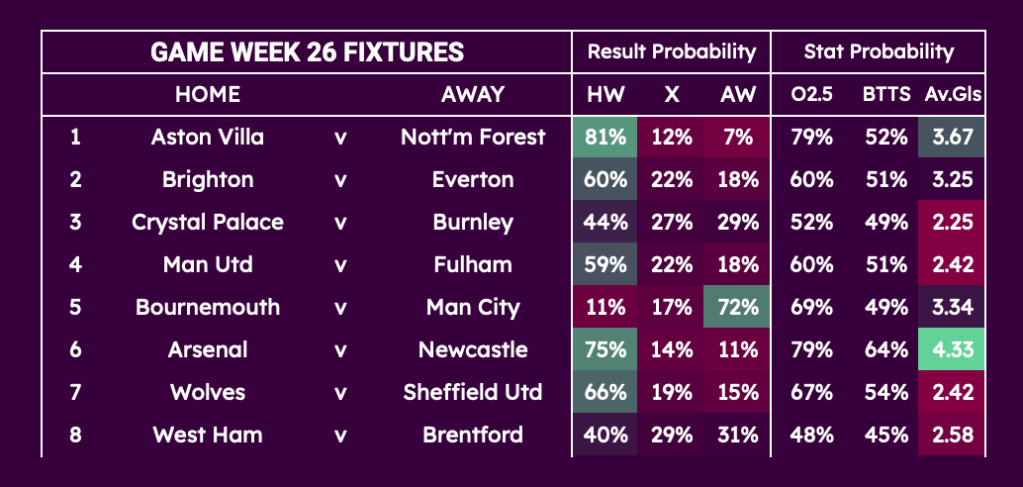This screenshot has width=1023, height=487.
Task: Click the Av.Gls column header
Action: (952, 95)
